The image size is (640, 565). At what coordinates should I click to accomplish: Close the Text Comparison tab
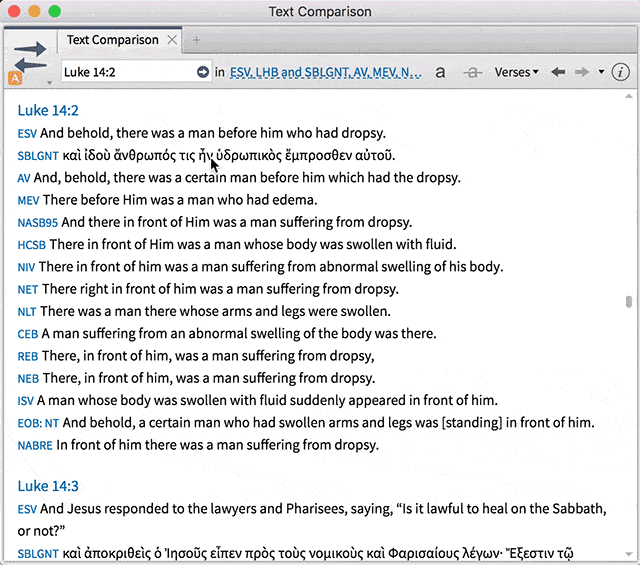(x=172, y=40)
